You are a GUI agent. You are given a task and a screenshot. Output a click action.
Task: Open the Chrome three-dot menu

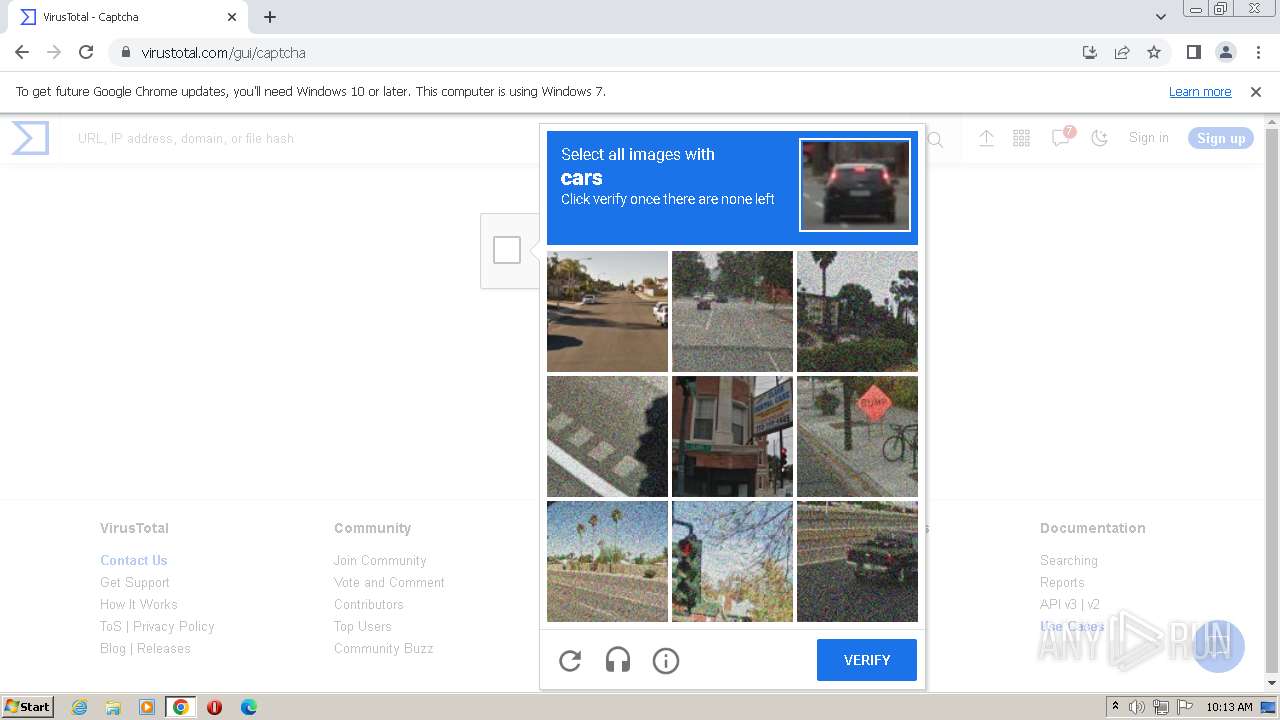[1258, 52]
